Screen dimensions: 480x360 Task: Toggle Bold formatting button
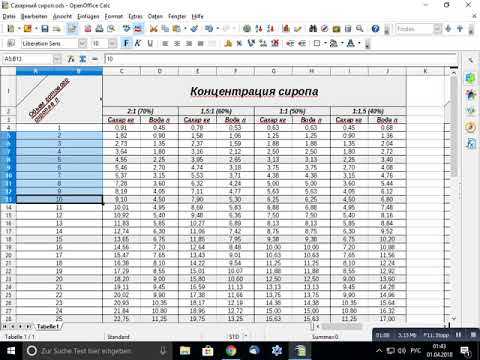[126, 43]
